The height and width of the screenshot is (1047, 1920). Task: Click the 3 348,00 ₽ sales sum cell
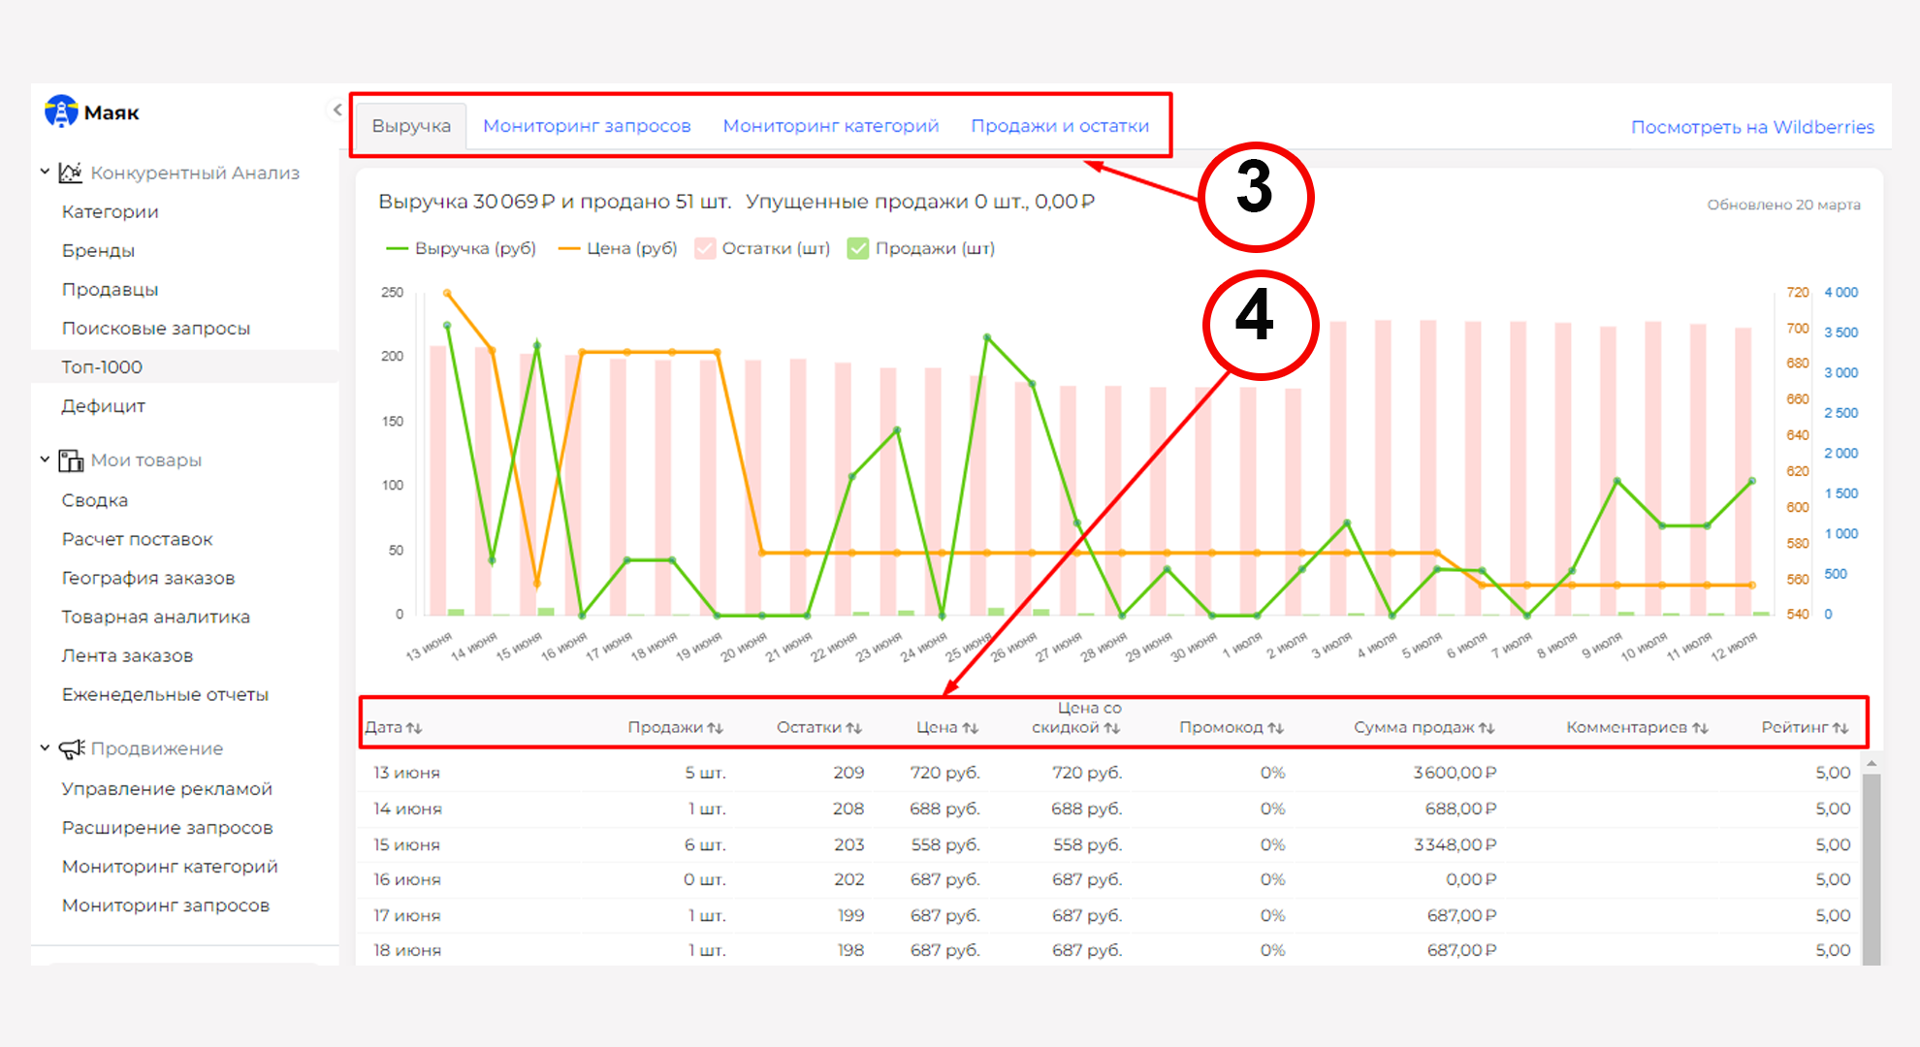[x=1455, y=845]
